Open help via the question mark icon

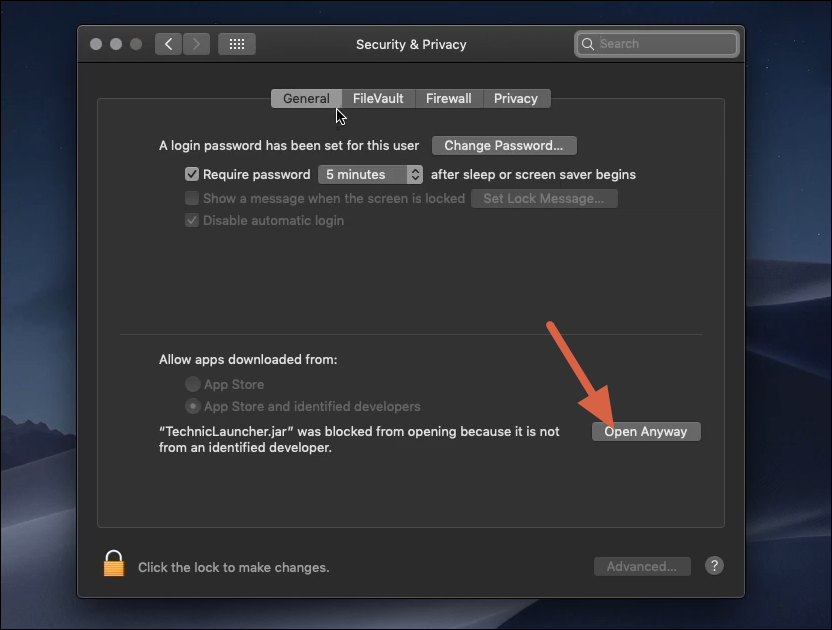tap(714, 566)
